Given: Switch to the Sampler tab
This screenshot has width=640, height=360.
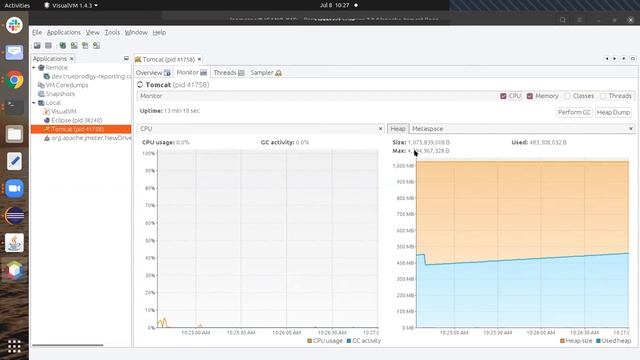Looking at the screenshot, I should (266, 73).
